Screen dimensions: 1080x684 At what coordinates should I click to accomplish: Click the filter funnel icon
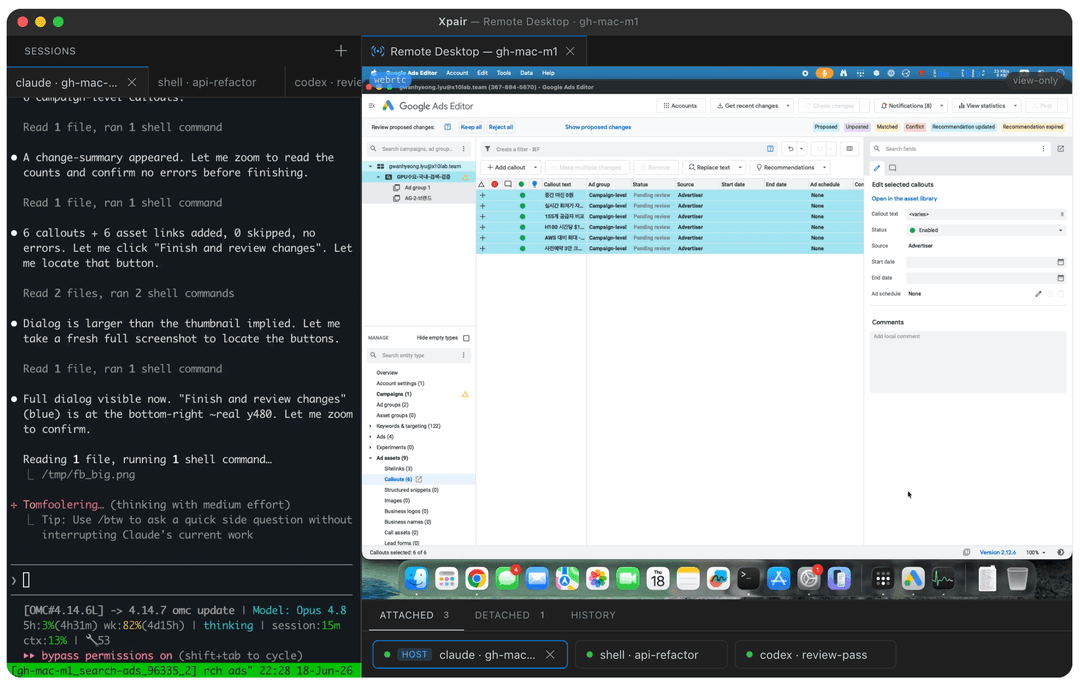pos(487,149)
